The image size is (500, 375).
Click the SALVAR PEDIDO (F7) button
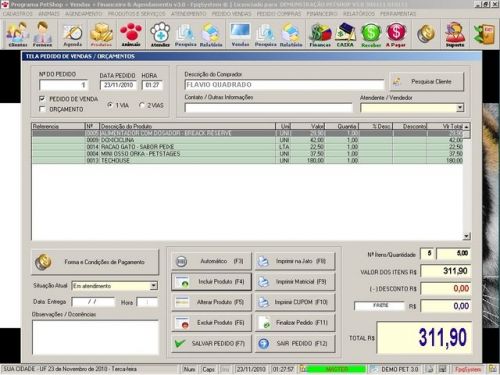point(211,343)
